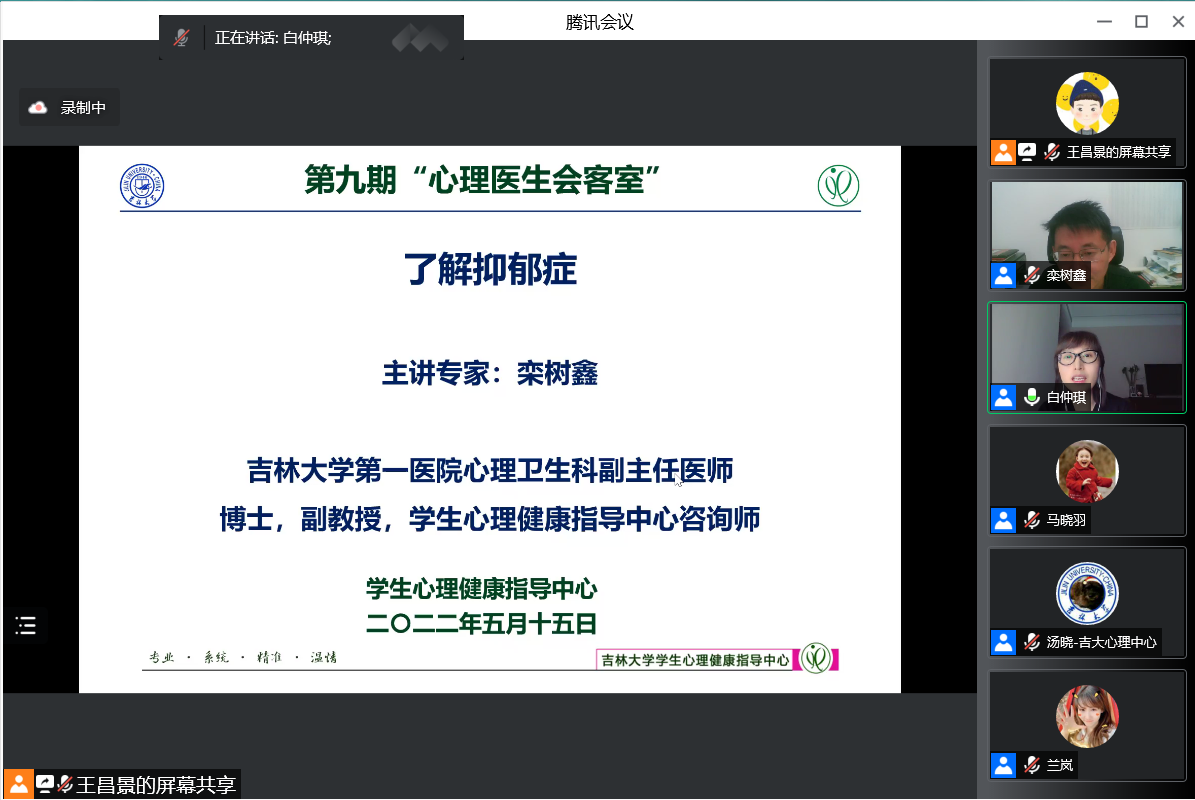Viewport: 1195px width, 800px height.
Task: Click the green active mic icon next to 白仲琪
Action: coord(1031,397)
